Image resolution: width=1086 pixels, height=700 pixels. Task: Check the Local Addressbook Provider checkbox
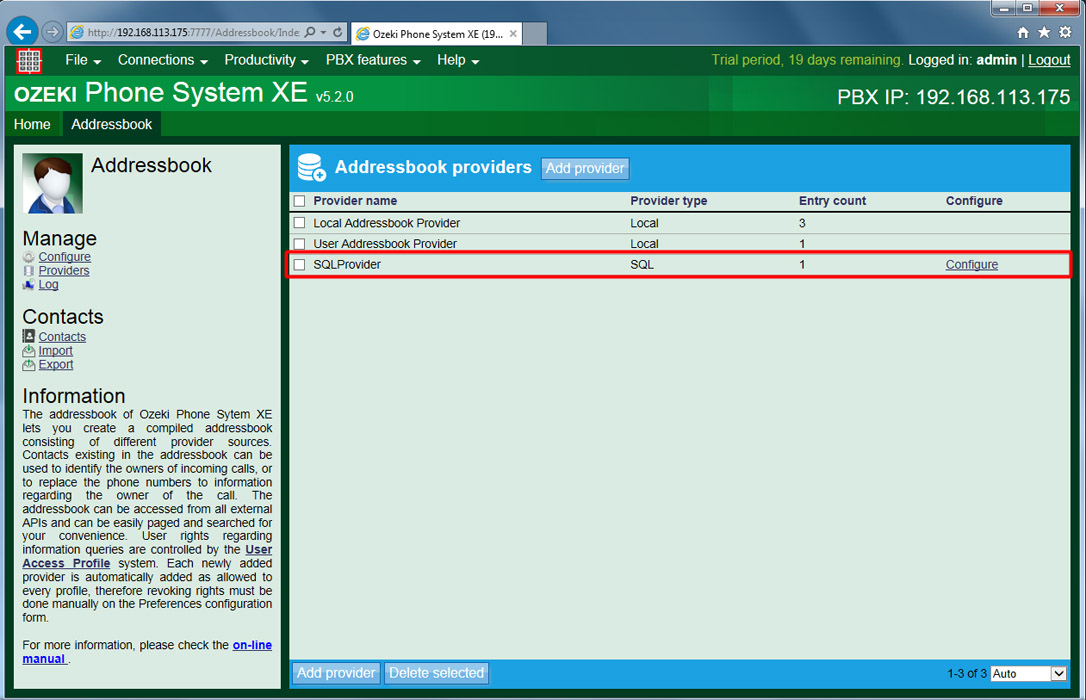[299, 223]
